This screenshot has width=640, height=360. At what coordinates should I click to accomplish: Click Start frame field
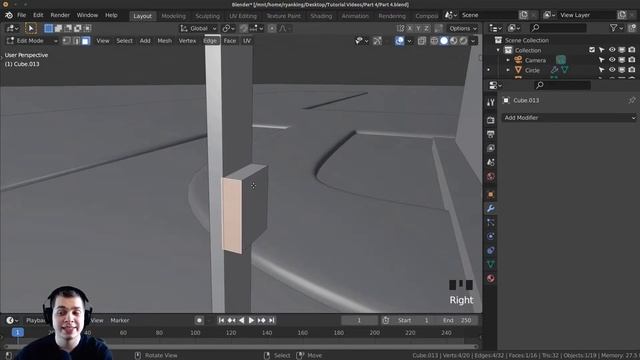pyautogui.click(x=413, y=320)
